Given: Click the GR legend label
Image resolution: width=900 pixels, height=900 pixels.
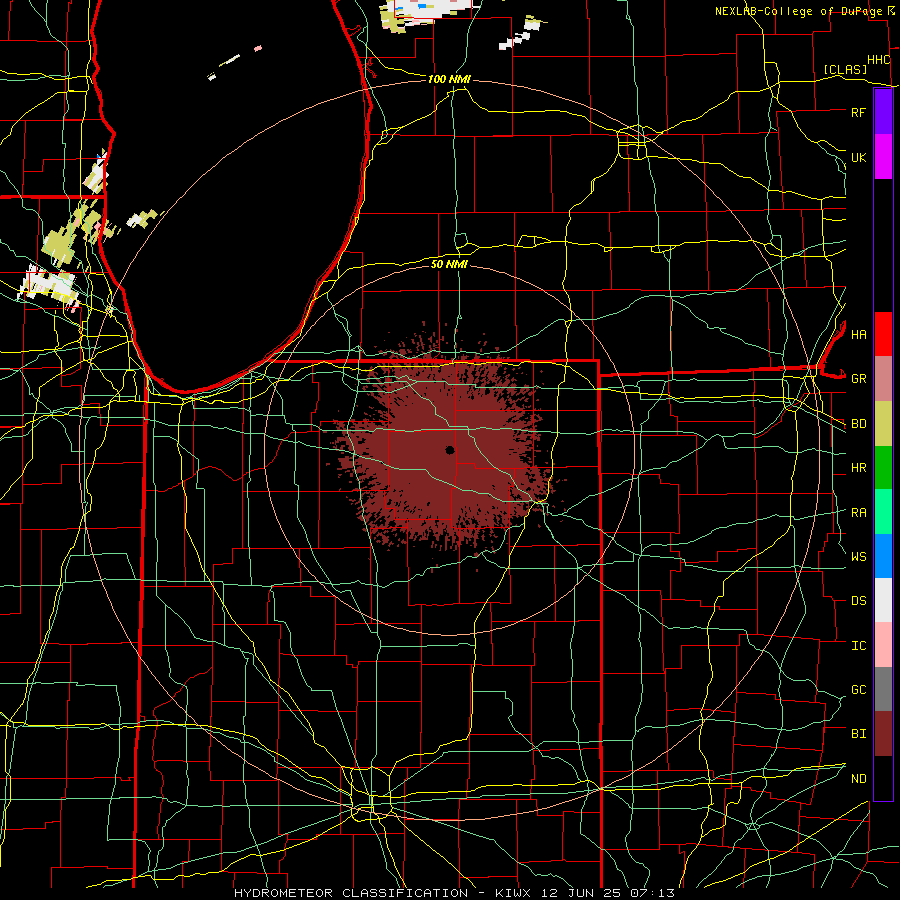Looking at the screenshot, I should tap(858, 379).
